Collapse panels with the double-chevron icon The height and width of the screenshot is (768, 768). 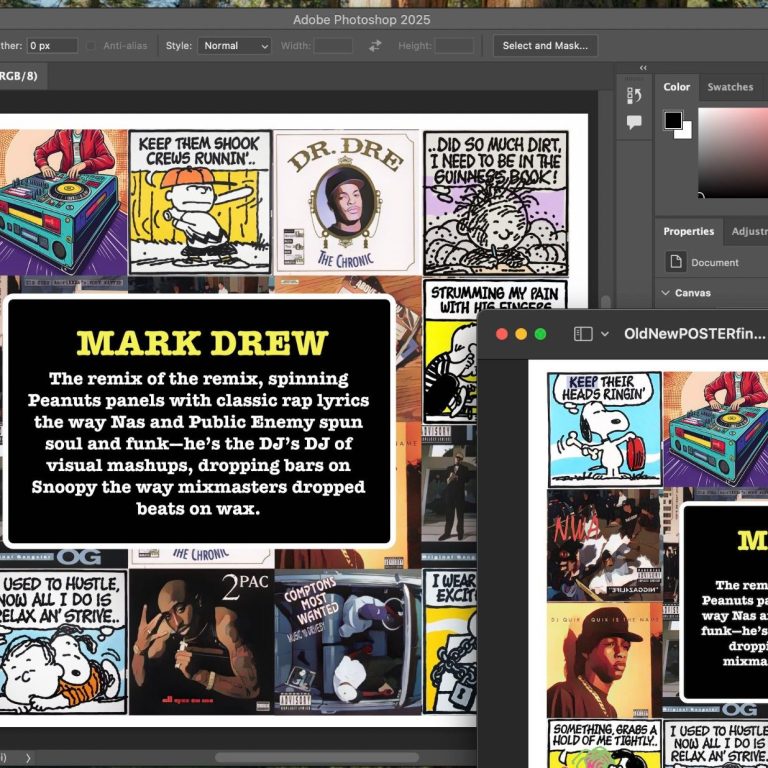pyautogui.click(x=643, y=68)
